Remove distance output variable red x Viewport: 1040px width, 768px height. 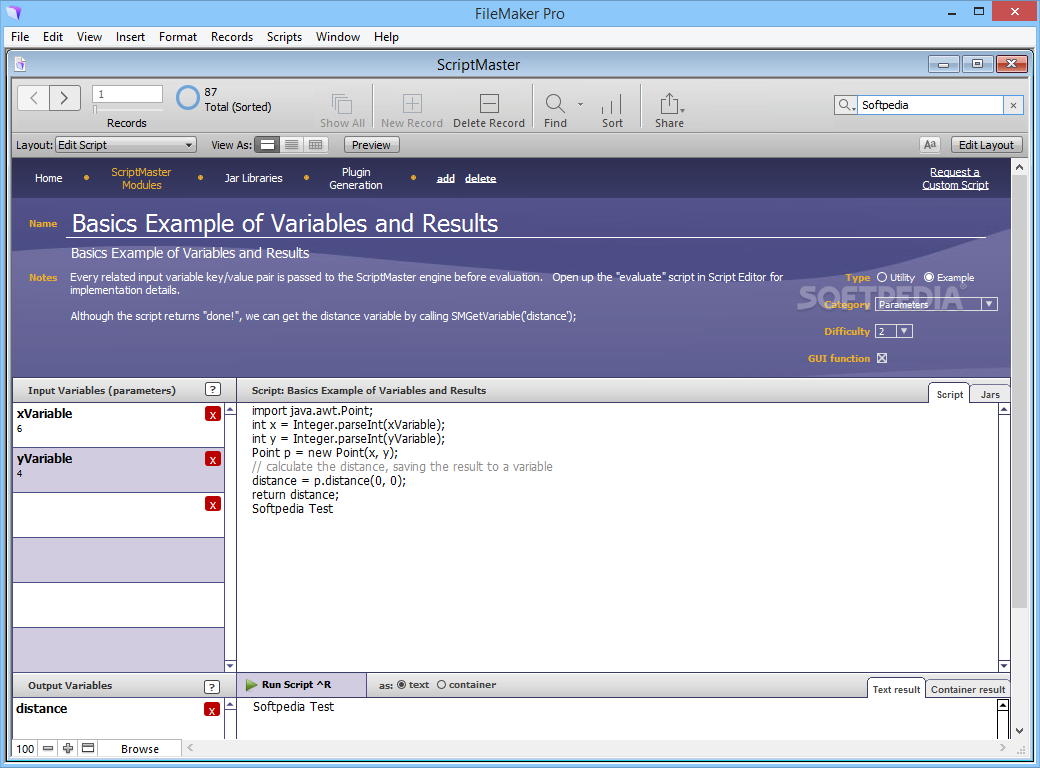pyautogui.click(x=212, y=710)
